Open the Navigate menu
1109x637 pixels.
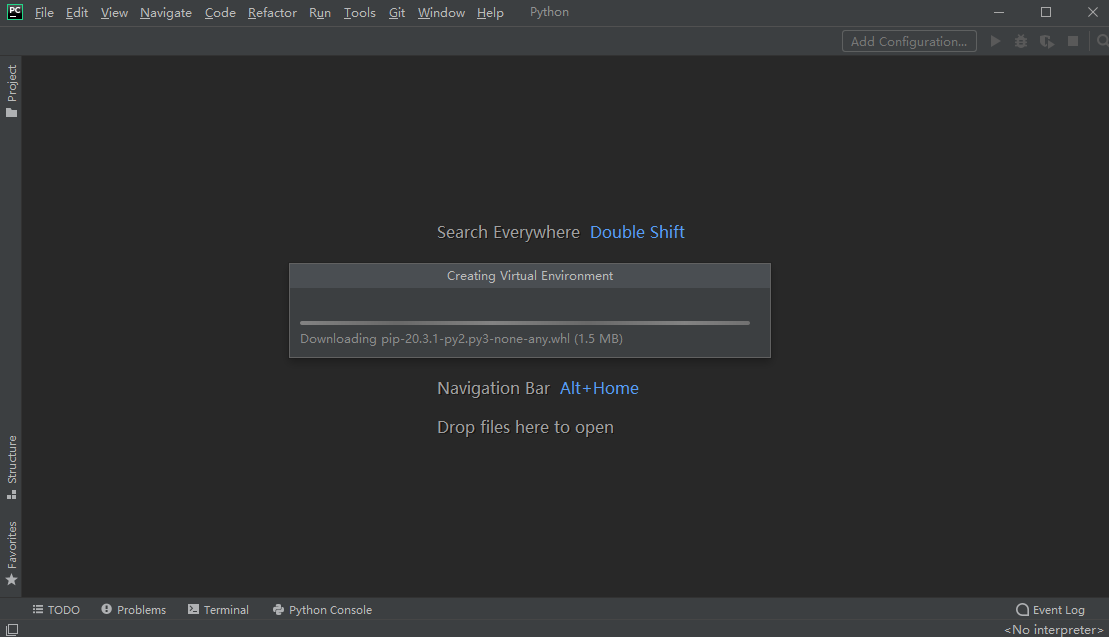[x=166, y=13]
